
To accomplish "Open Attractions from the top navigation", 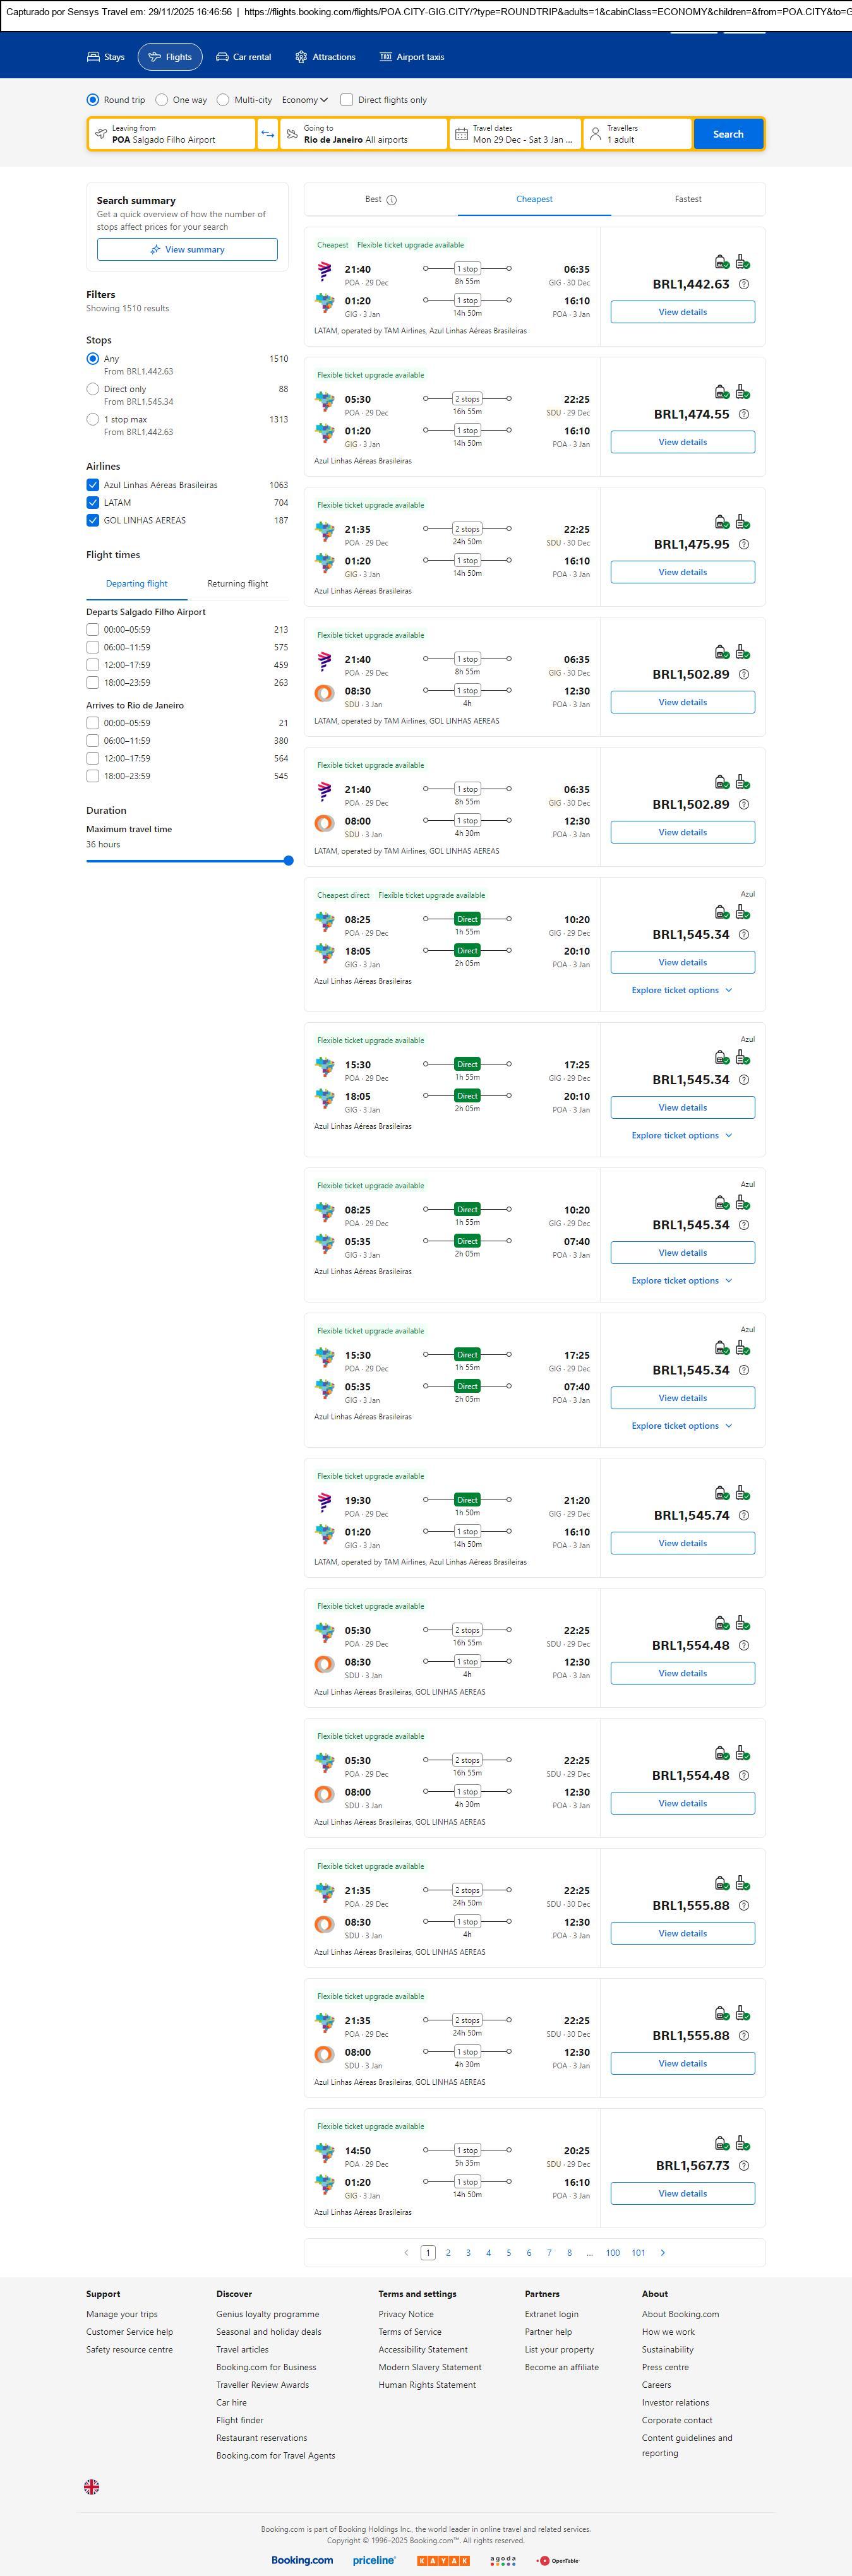I will 325,57.
